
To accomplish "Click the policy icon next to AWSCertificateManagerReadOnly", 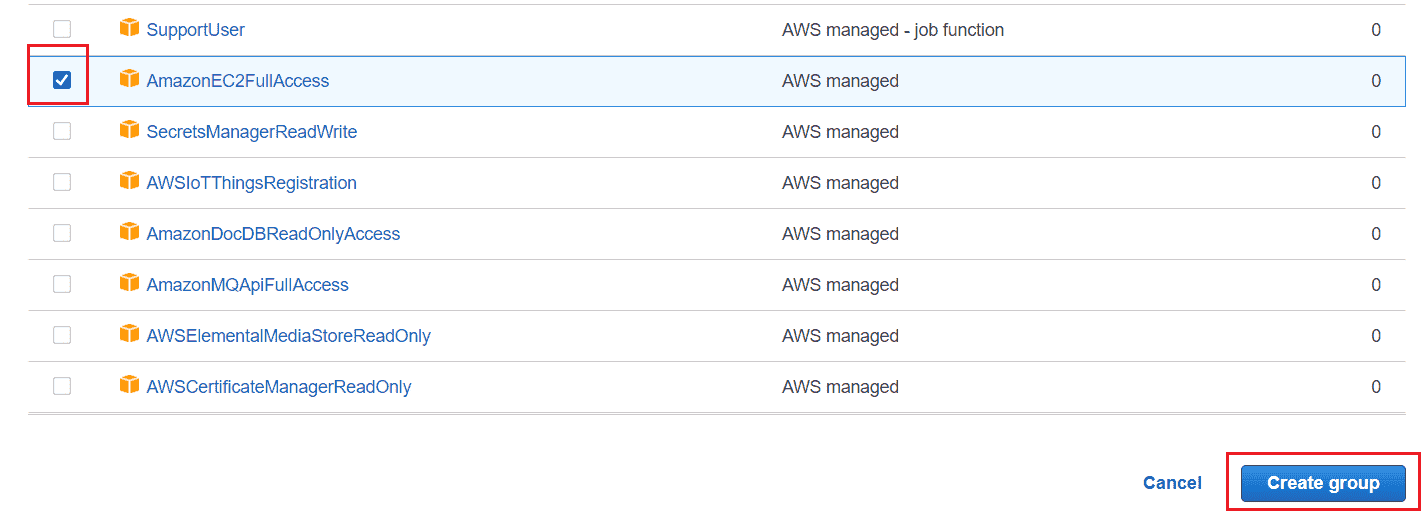I will [129, 385].
